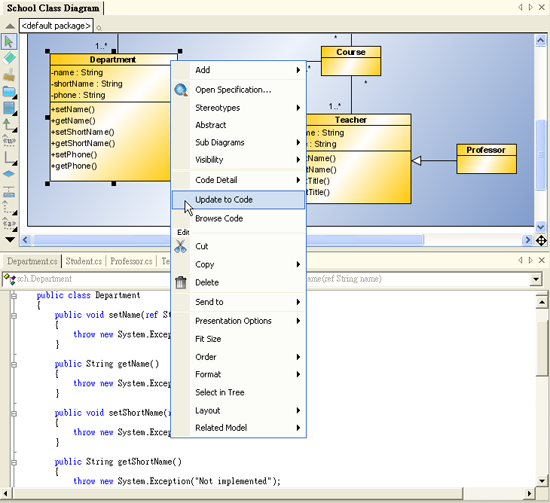This screenshot has width=550, height=503.
Task: Open the Sub Diagrams submenu
Action: pyautogui.click(x=239, y=142)
